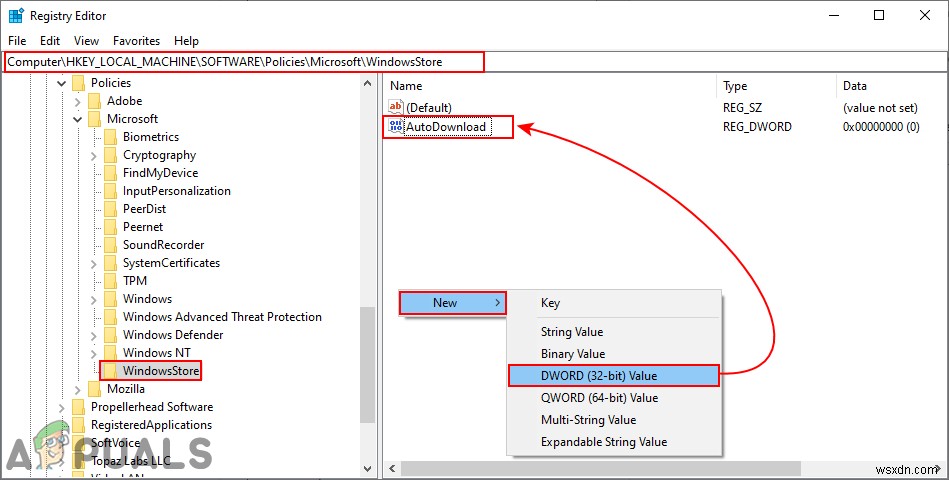Maximize the Registry Editor window
This screenshot has width=949, height=480.
coord(879,16)
